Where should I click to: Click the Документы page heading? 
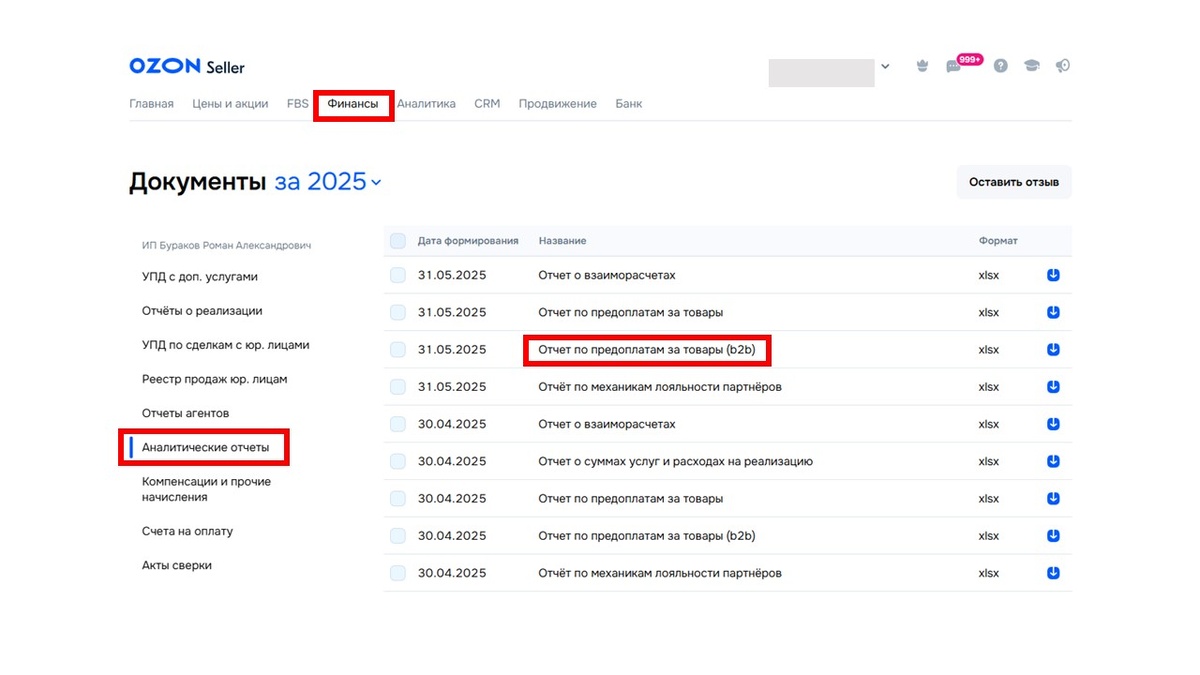pos(197,182)
